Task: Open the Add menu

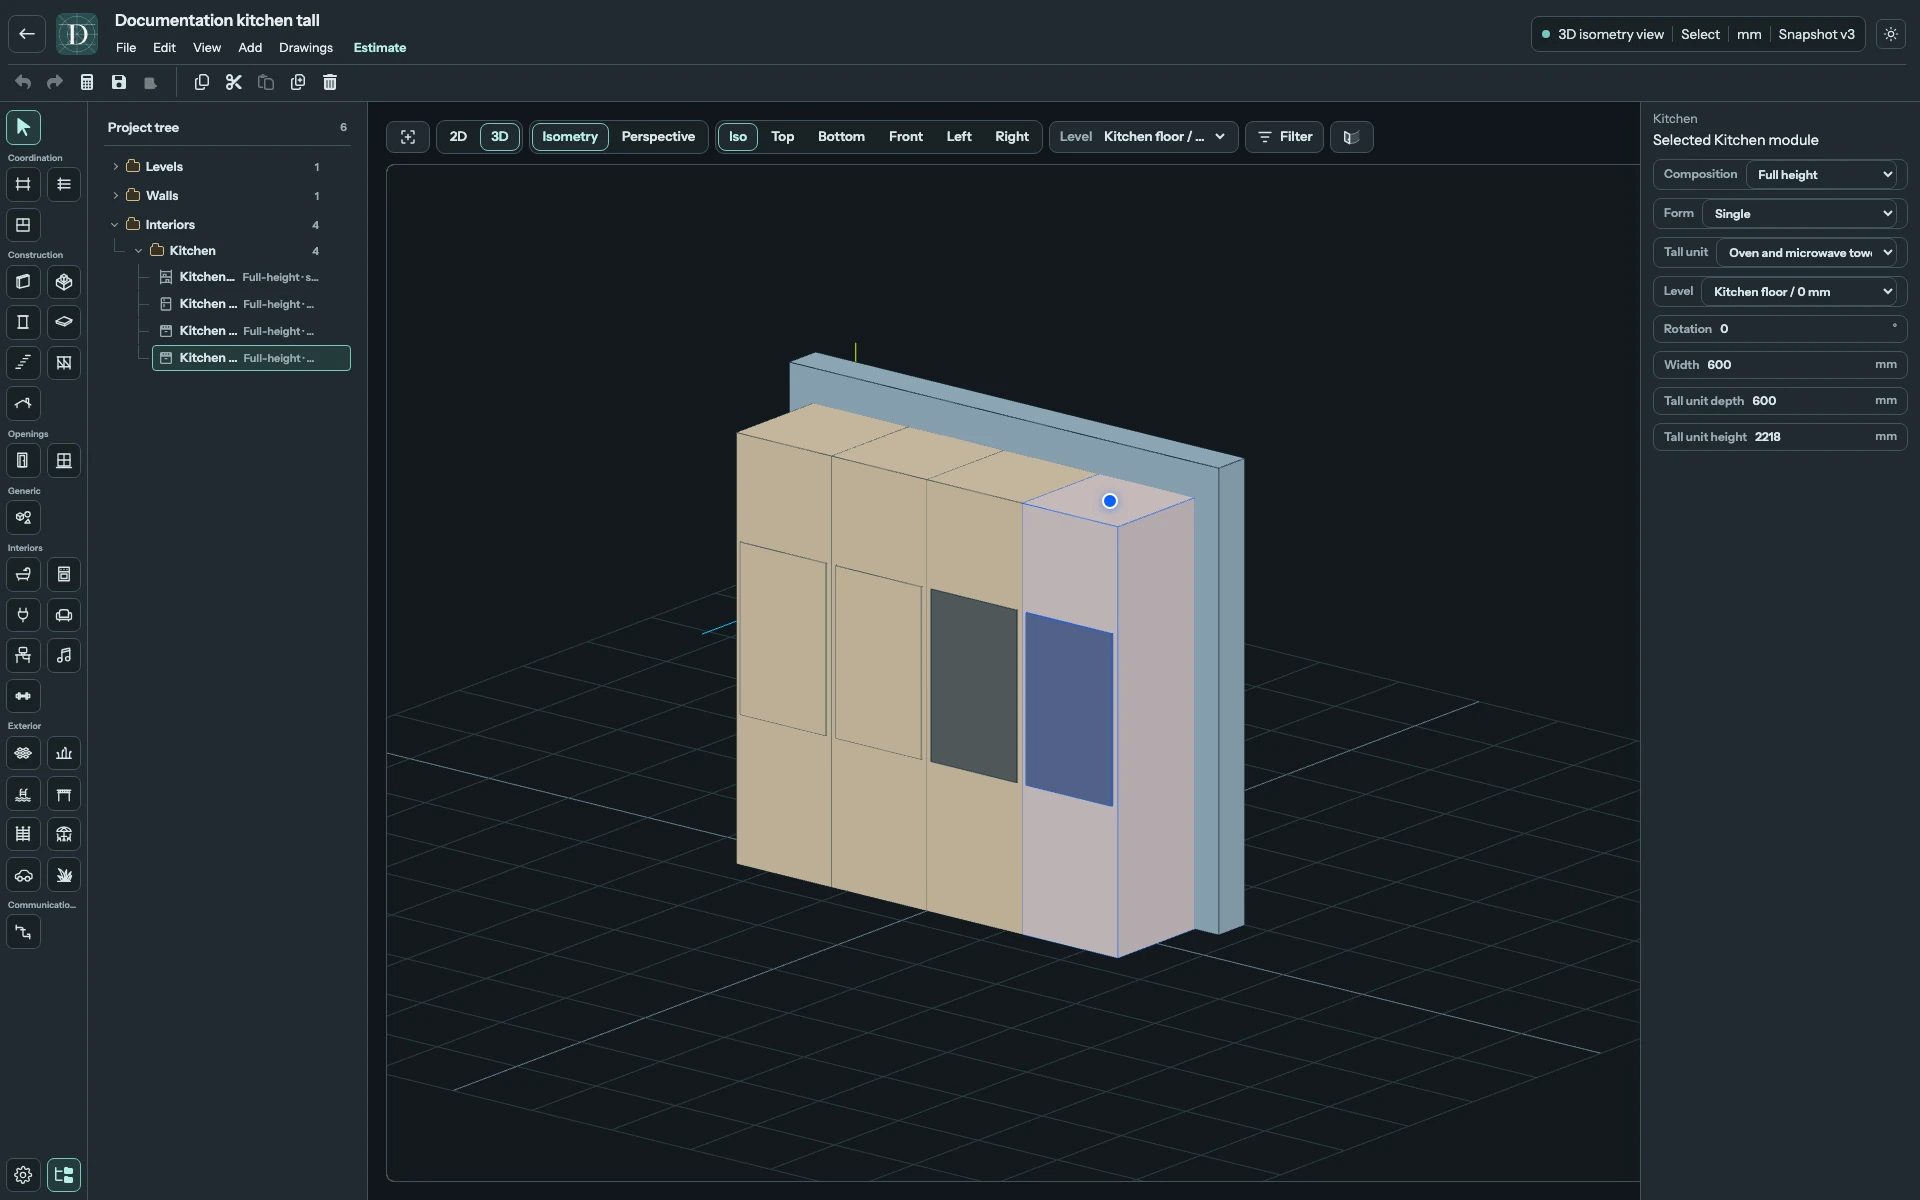Action: (250, 48)
